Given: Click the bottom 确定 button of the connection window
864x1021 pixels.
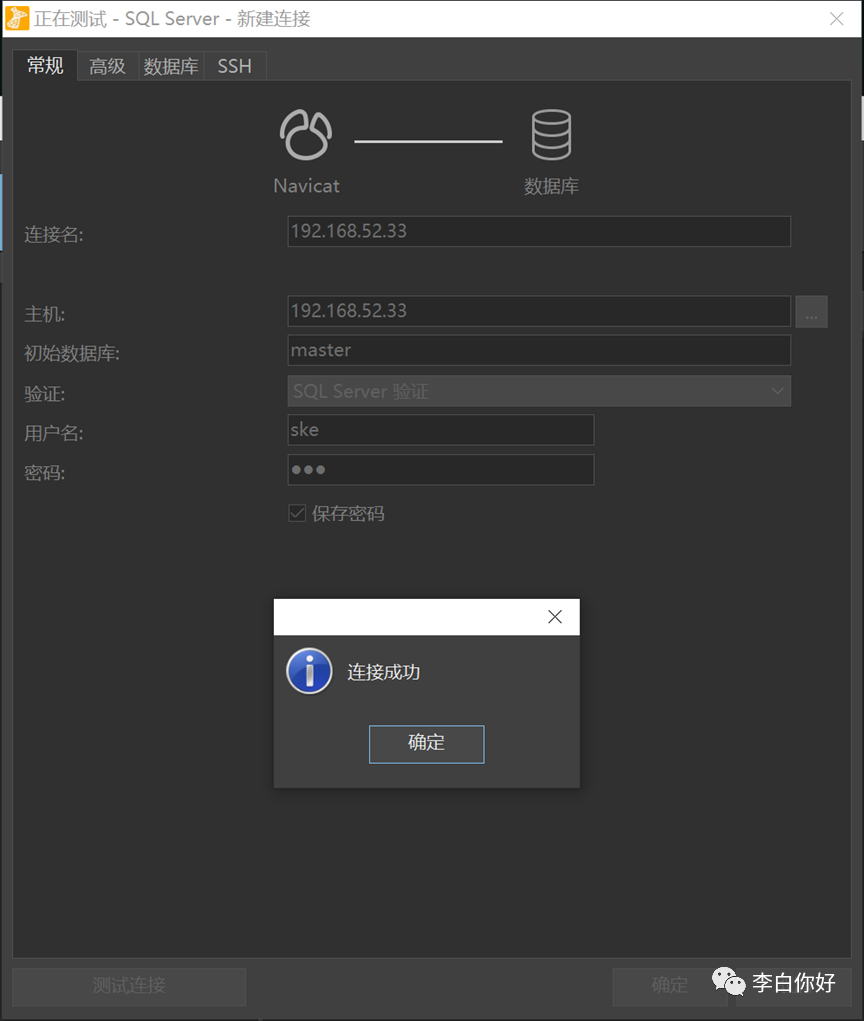Looking at the screenshot, I should coord(670,986).
